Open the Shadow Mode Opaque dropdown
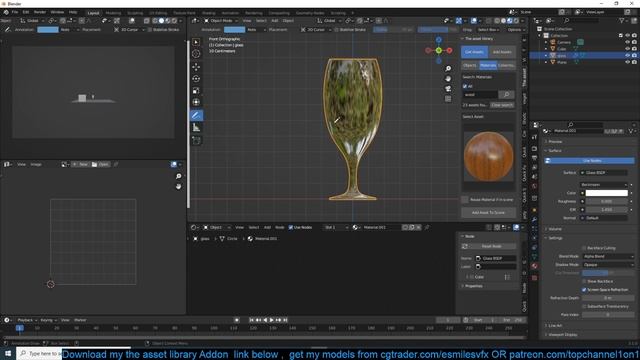 click(608, 264)
